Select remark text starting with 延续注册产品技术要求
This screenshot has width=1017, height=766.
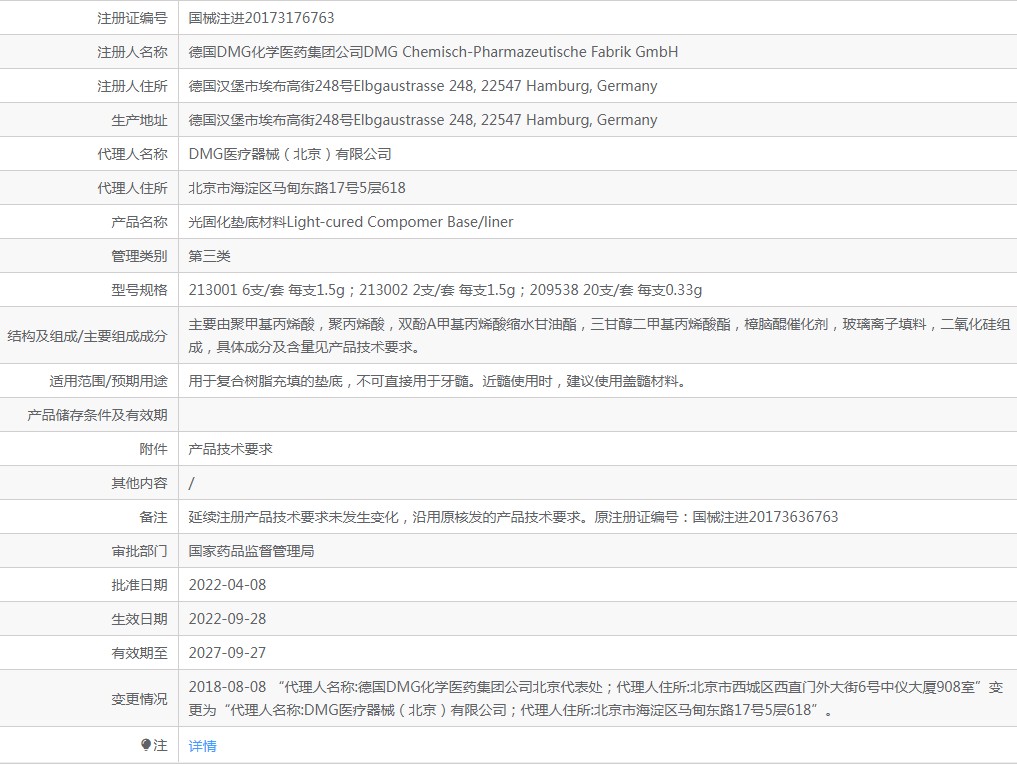(513, 517)
